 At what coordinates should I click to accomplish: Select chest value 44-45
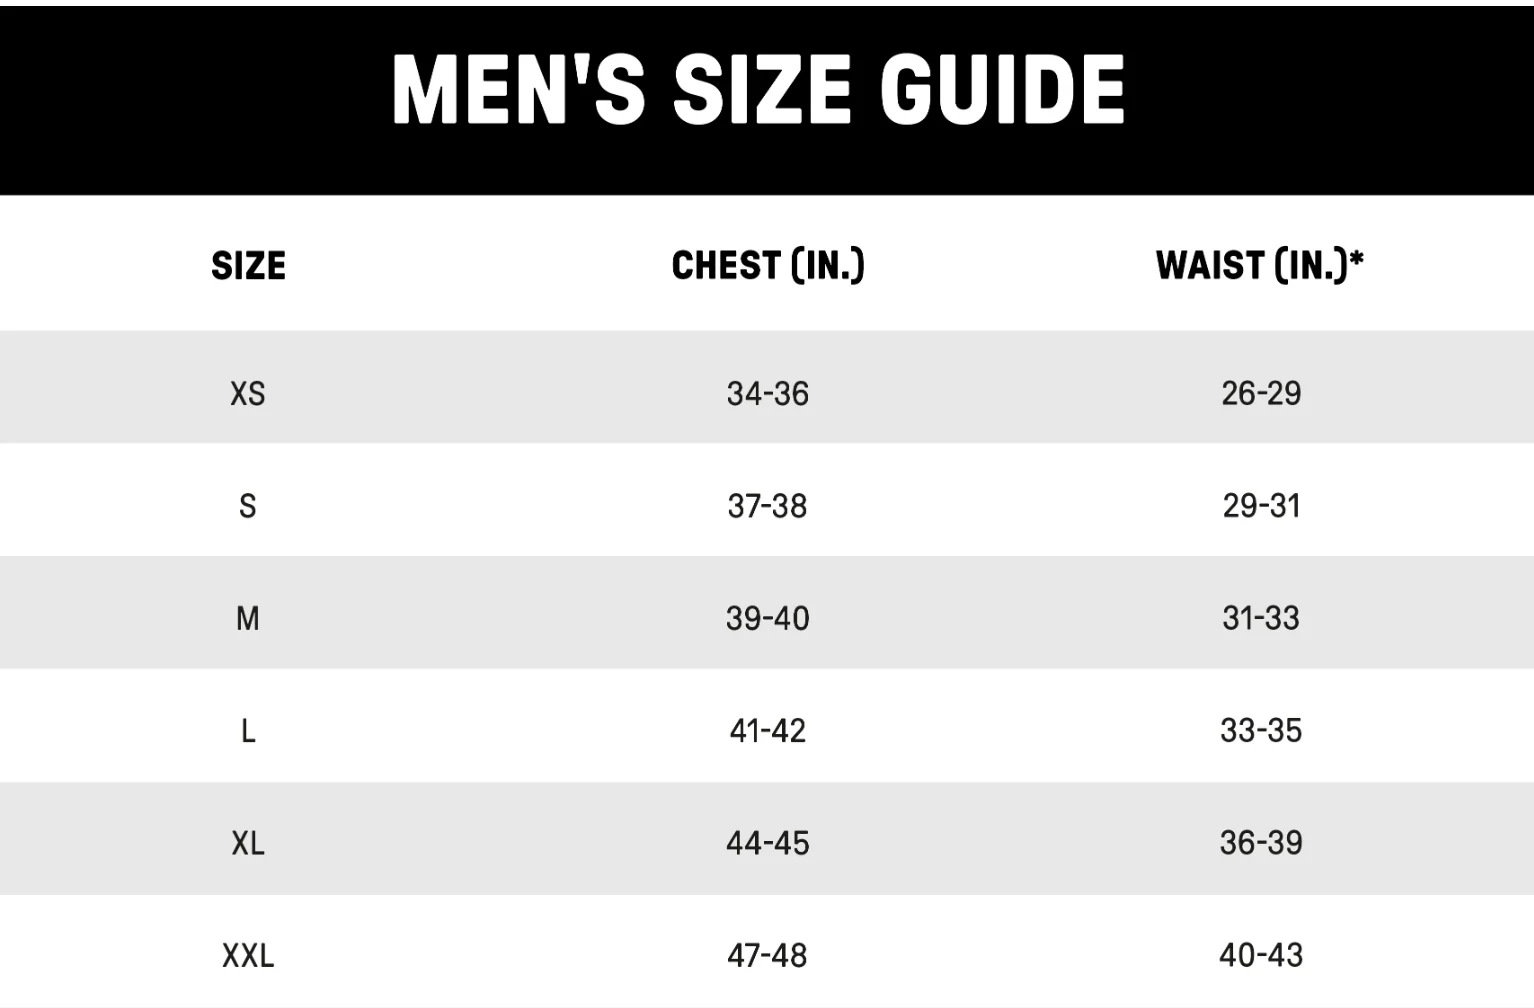coord(768,844)
